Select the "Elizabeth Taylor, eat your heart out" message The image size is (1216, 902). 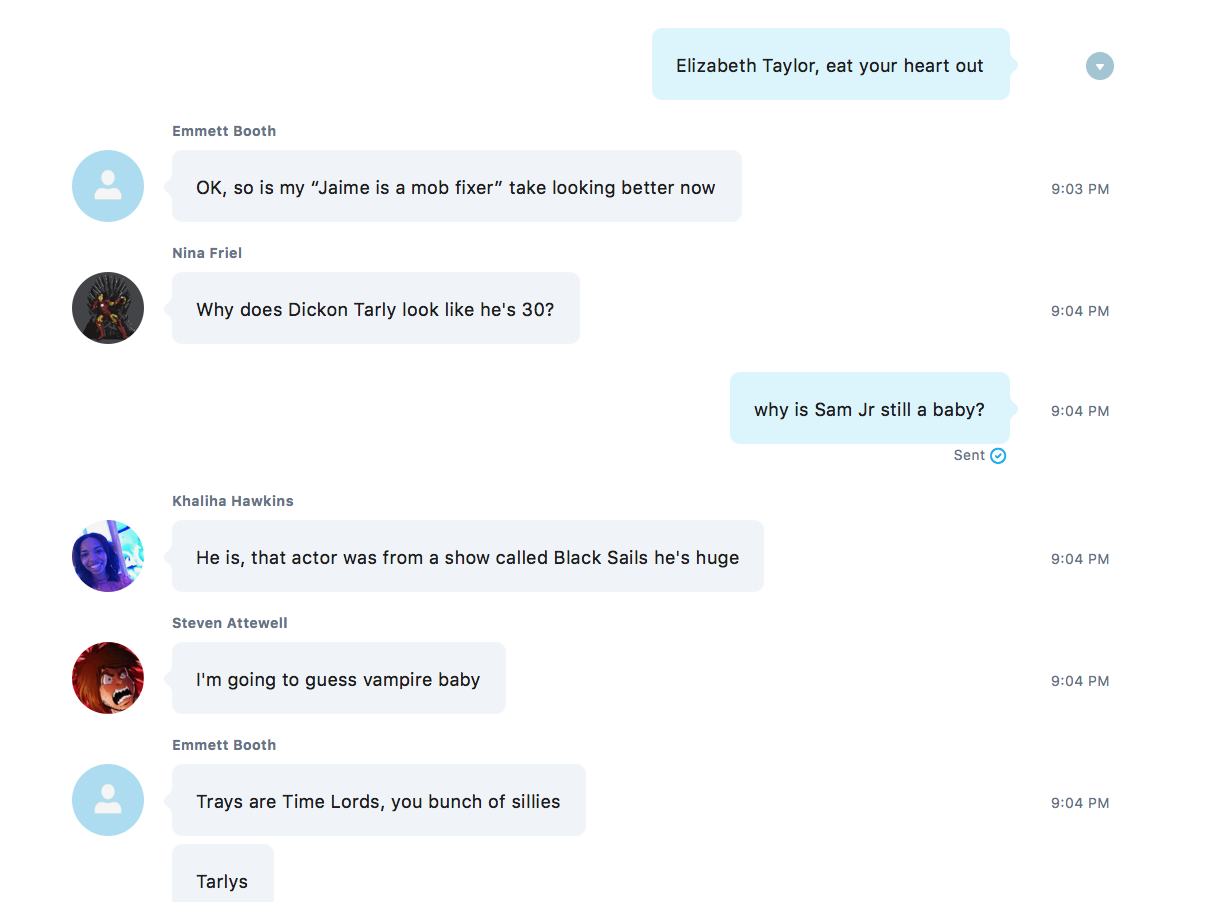coord(830,66)
